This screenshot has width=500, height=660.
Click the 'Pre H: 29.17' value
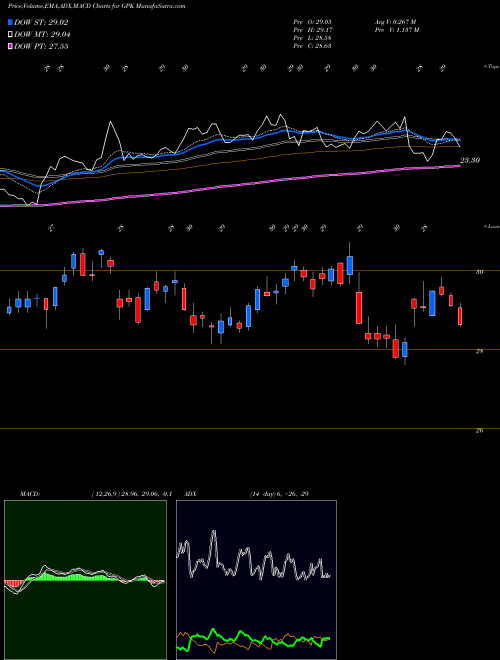pos(312,30)
